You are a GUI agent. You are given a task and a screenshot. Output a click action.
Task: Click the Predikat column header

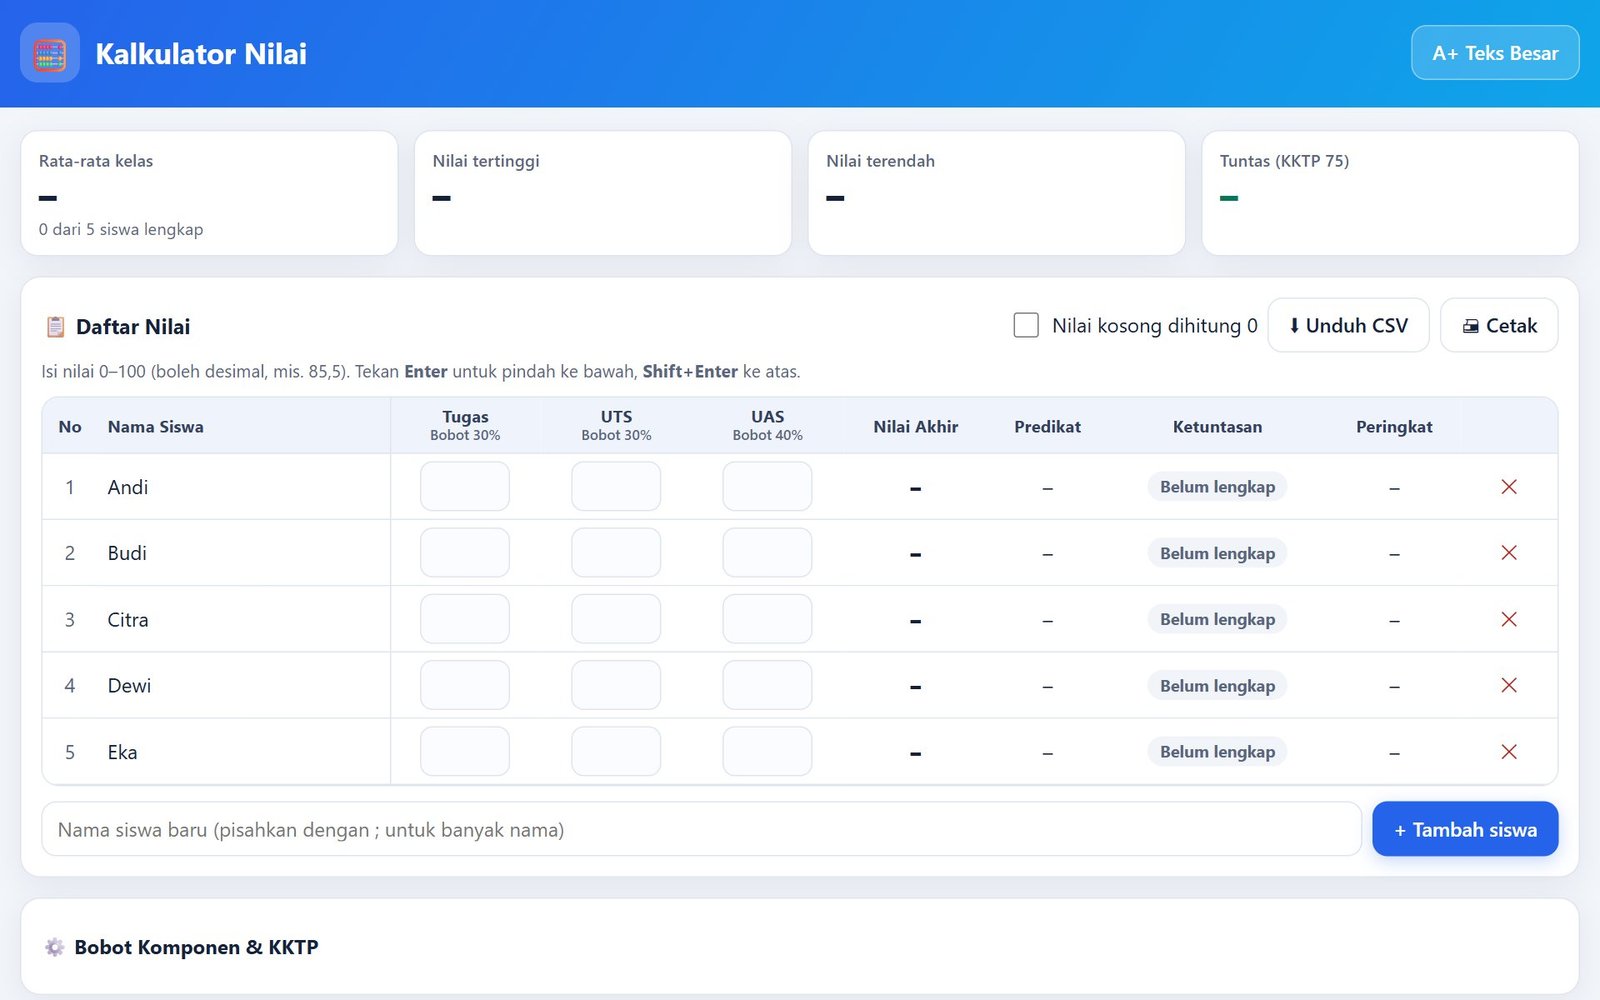(x=1047, y=427)
